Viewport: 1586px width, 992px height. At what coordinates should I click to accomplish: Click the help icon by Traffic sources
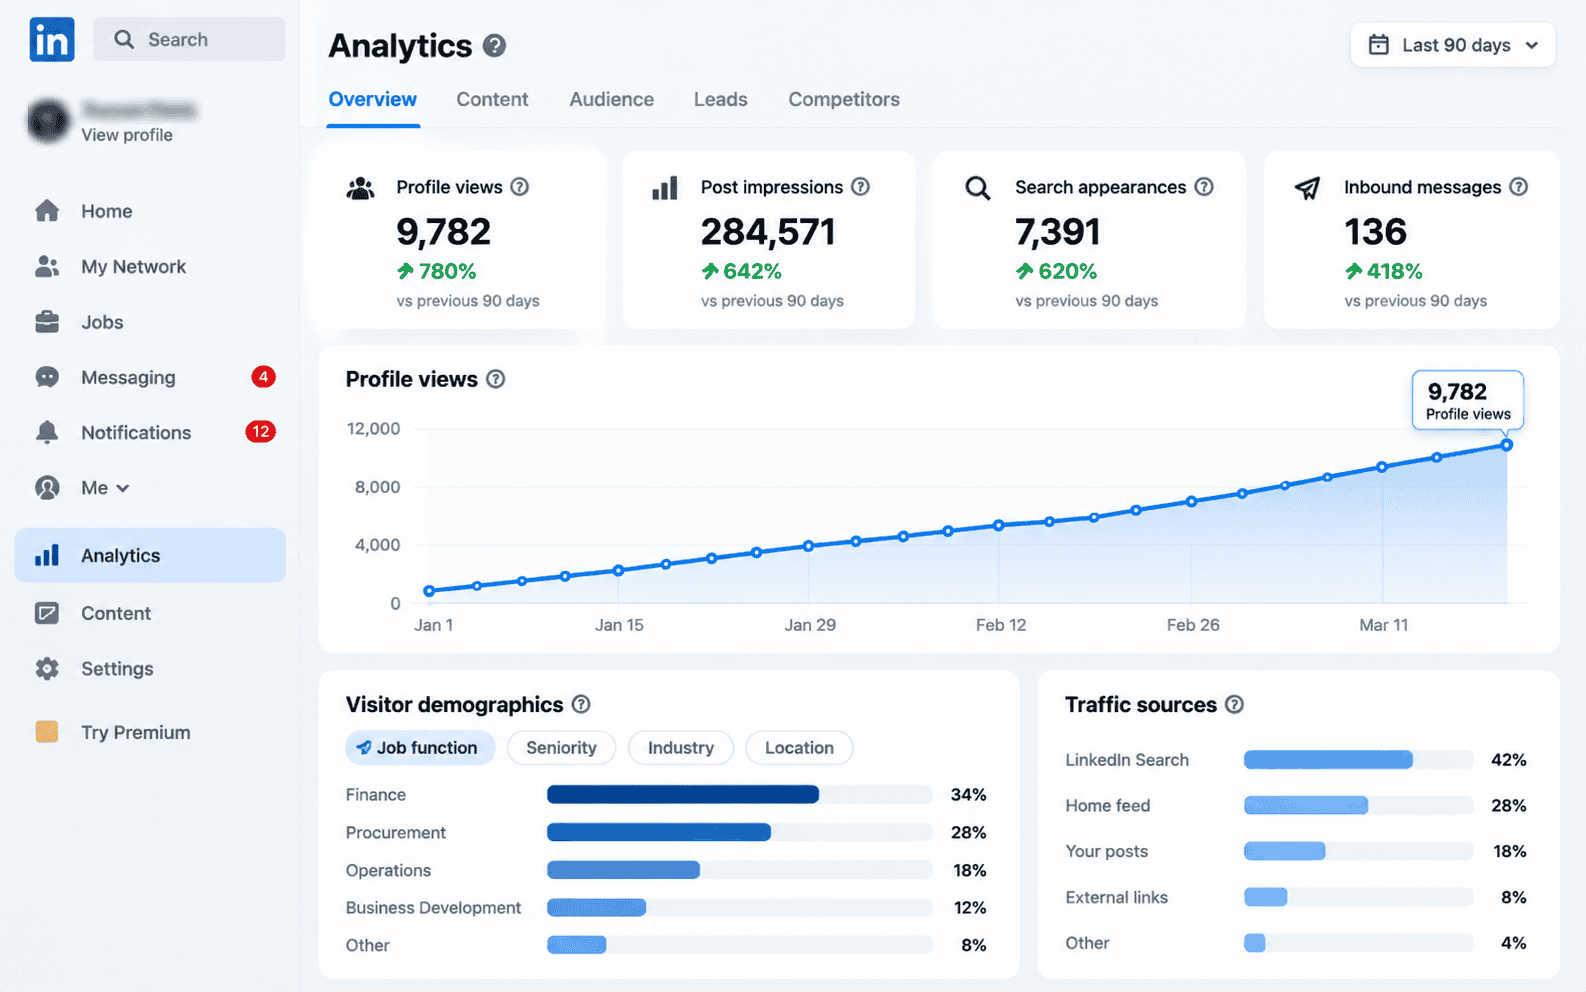1234,704
